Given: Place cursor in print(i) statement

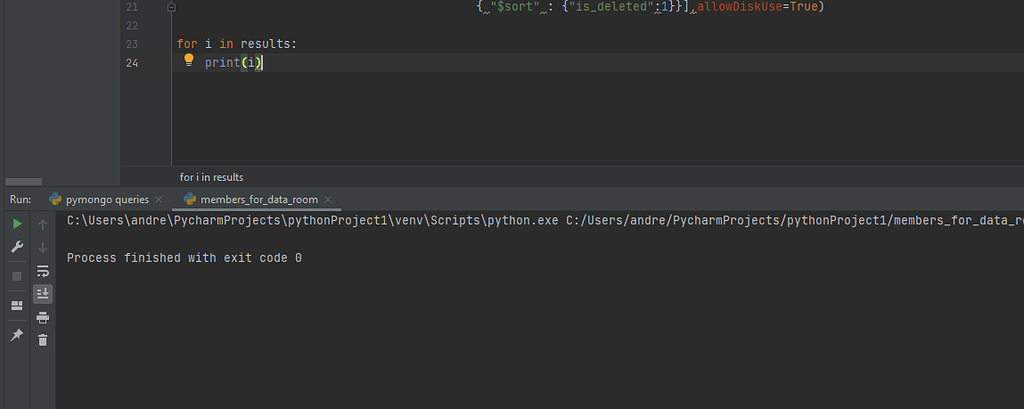Looking at the screenshot, I should pyautogui.click(x=233, y=63).
